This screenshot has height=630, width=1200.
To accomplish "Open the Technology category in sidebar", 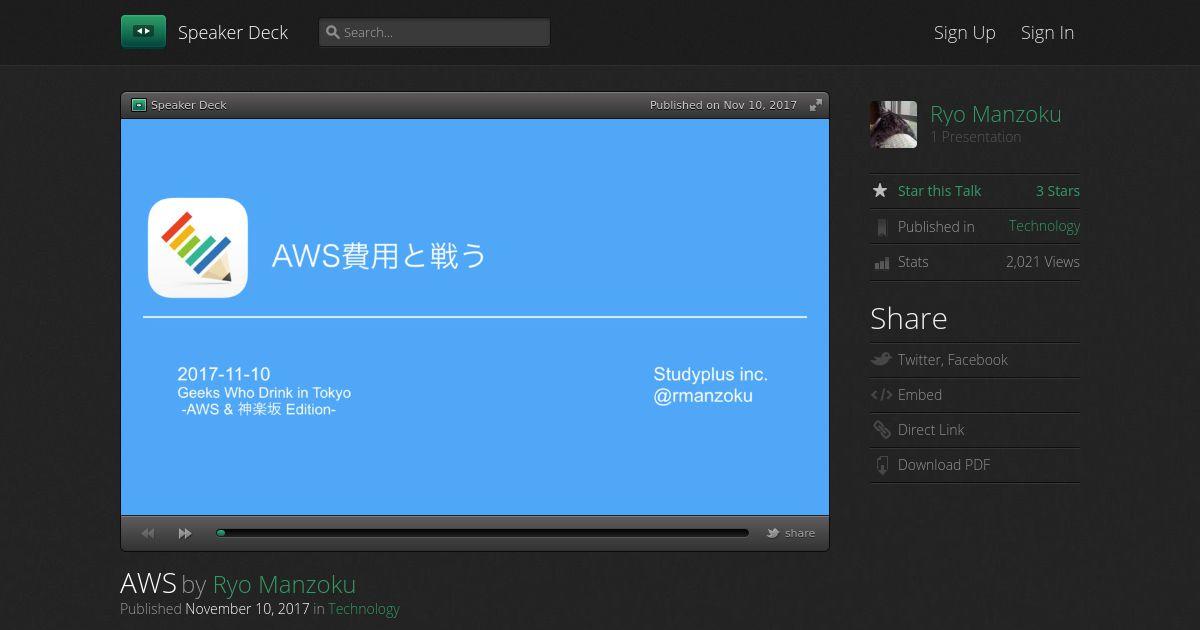I will [x=1044, y=226].
